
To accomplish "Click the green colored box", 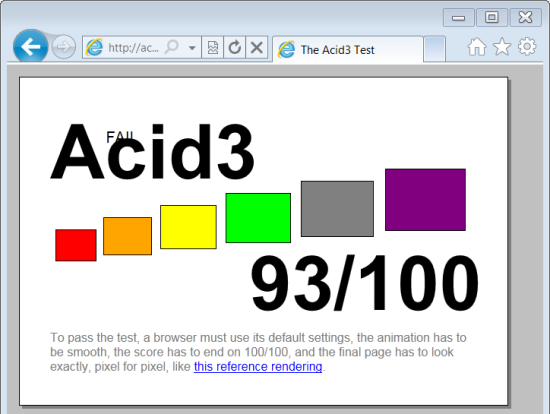I will (258, 218).
